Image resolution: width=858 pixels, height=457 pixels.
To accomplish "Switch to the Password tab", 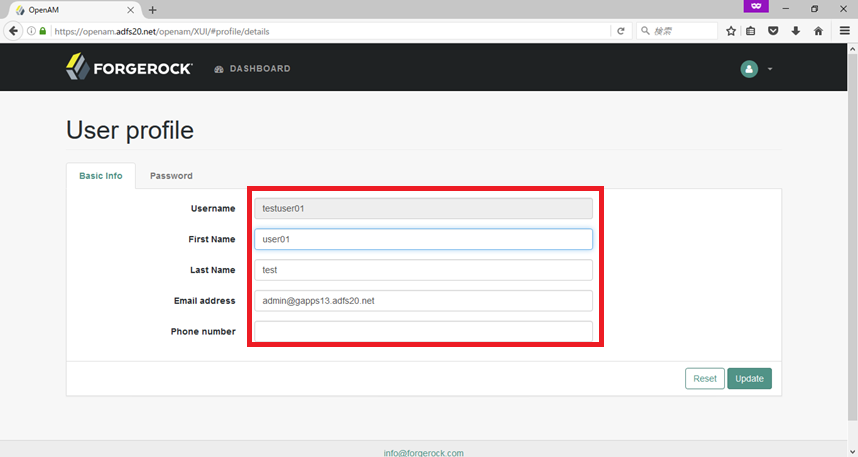I will point(171,176).
